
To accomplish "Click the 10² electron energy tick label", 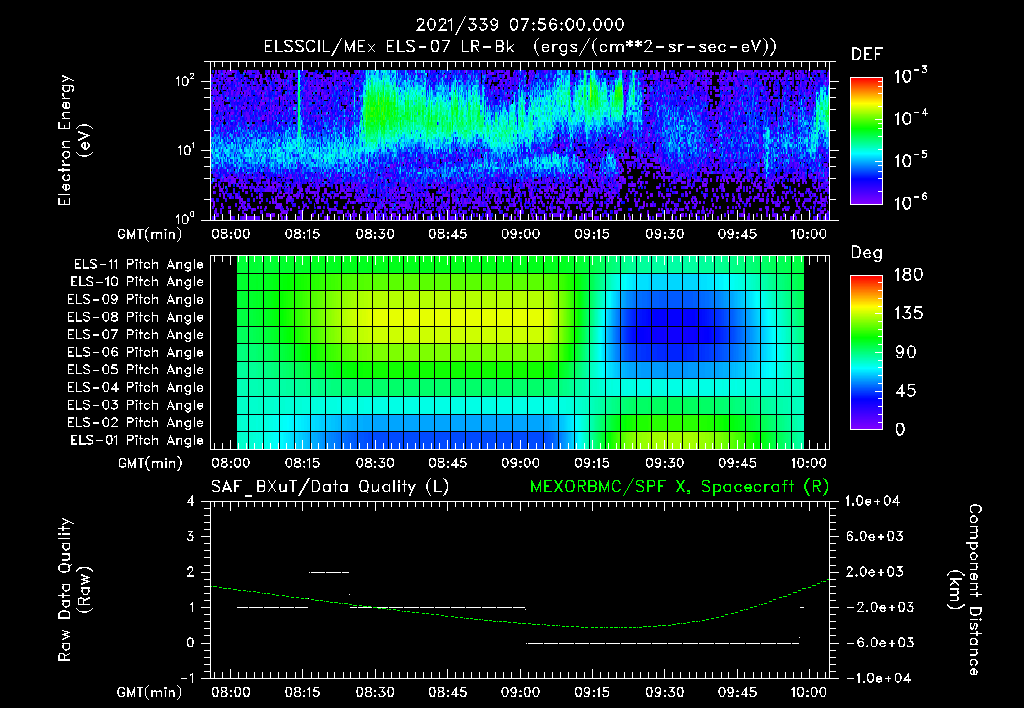I will tap(185, 81).
